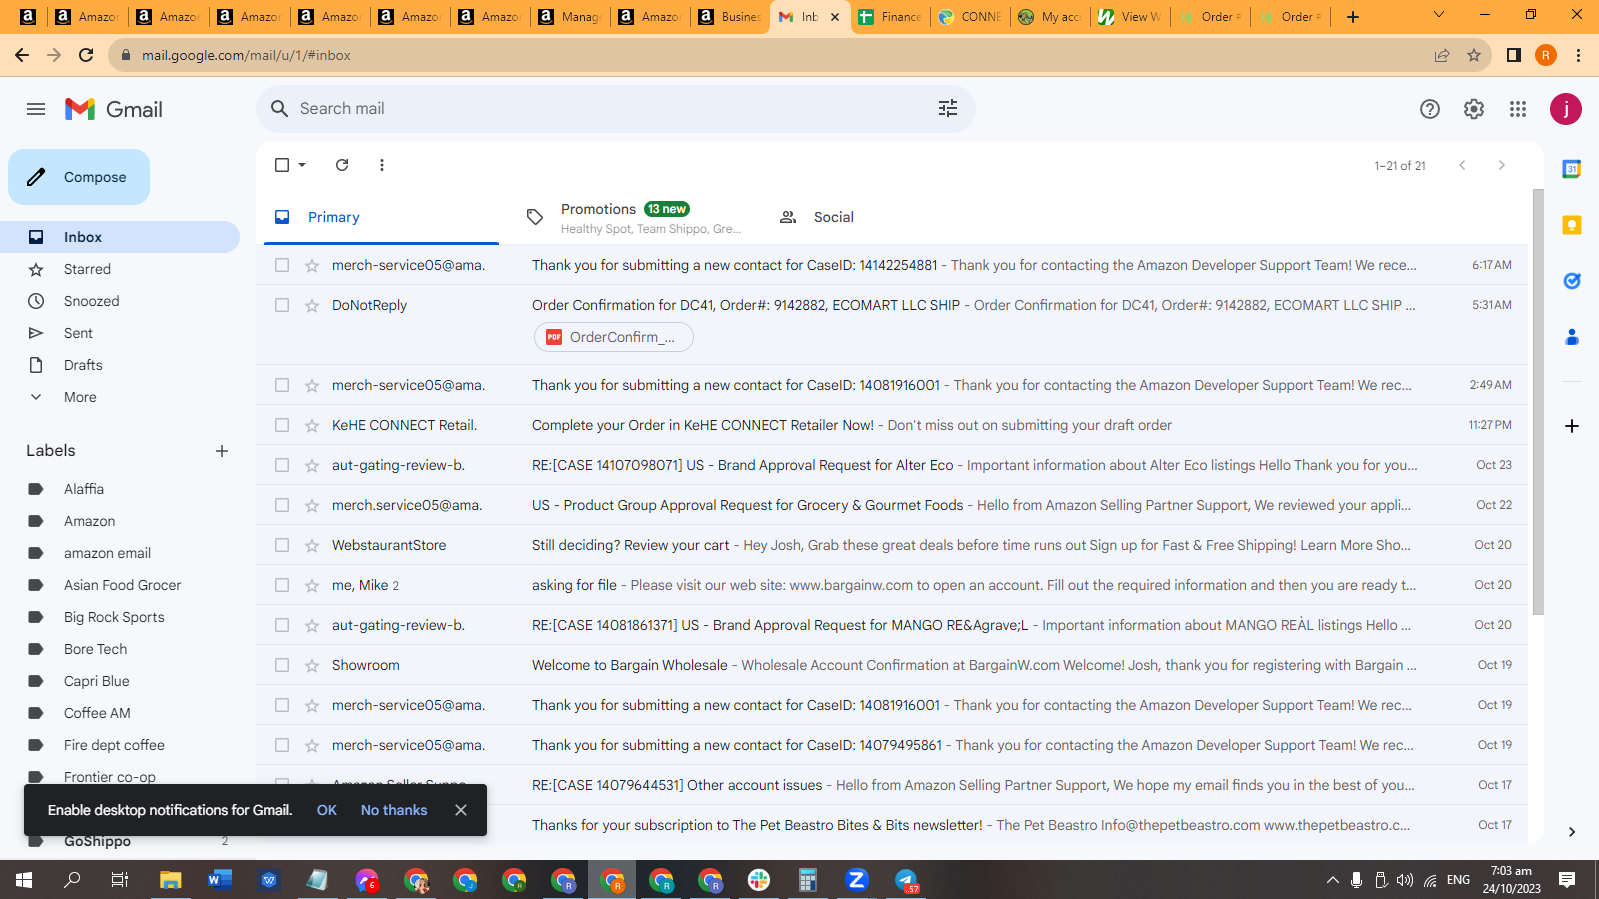The width and height of the screenshot is (1599, 899).
Task: Compose a new email
Action: (79, 177)
